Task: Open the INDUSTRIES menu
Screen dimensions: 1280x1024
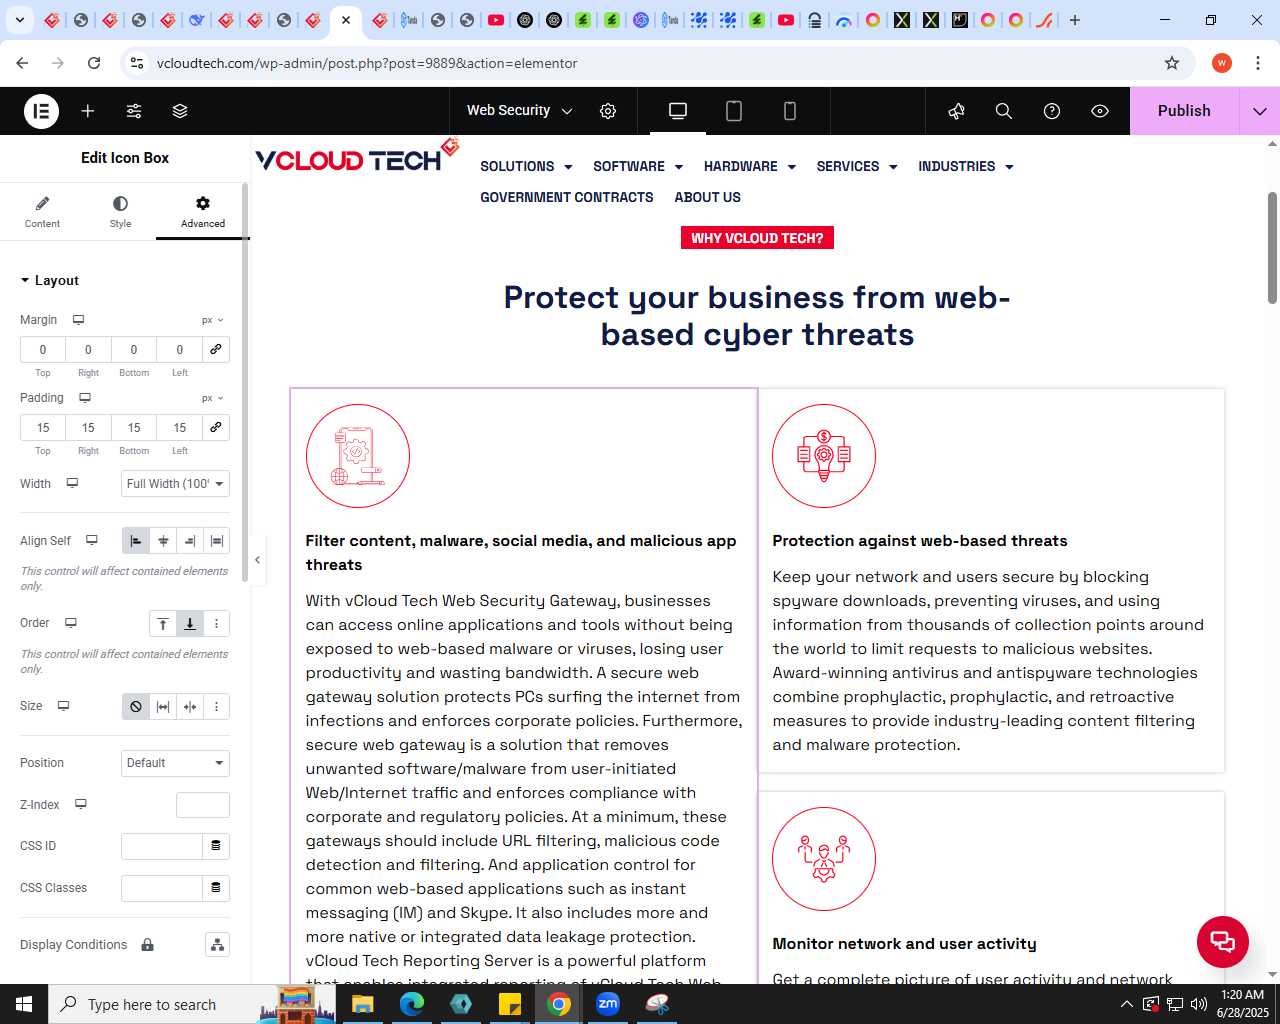Action: point(966,167)
